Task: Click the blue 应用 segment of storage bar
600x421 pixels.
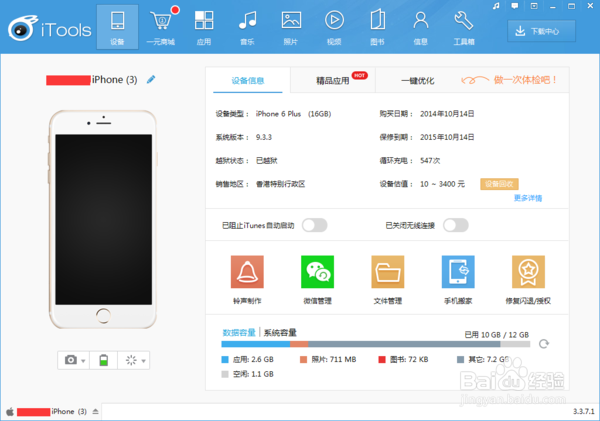Action: (256, 344)
